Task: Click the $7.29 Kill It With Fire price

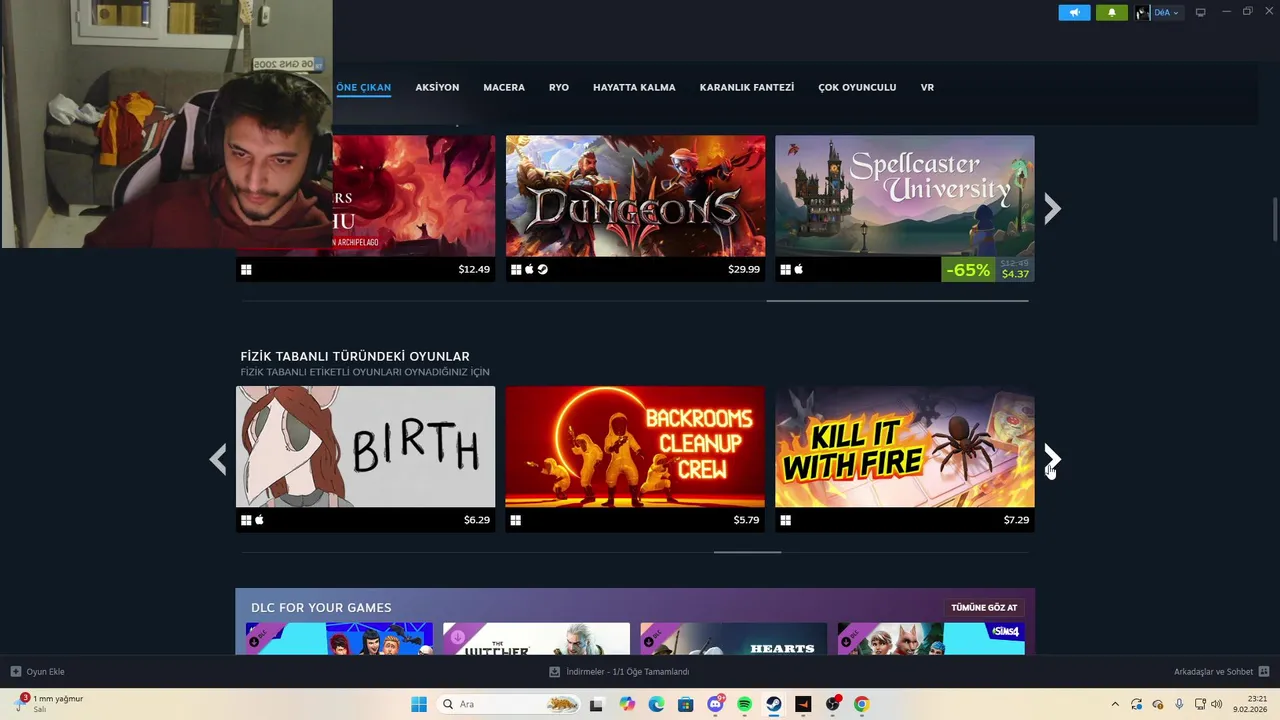Action: pyautogui.click(x=1016, y=520)
